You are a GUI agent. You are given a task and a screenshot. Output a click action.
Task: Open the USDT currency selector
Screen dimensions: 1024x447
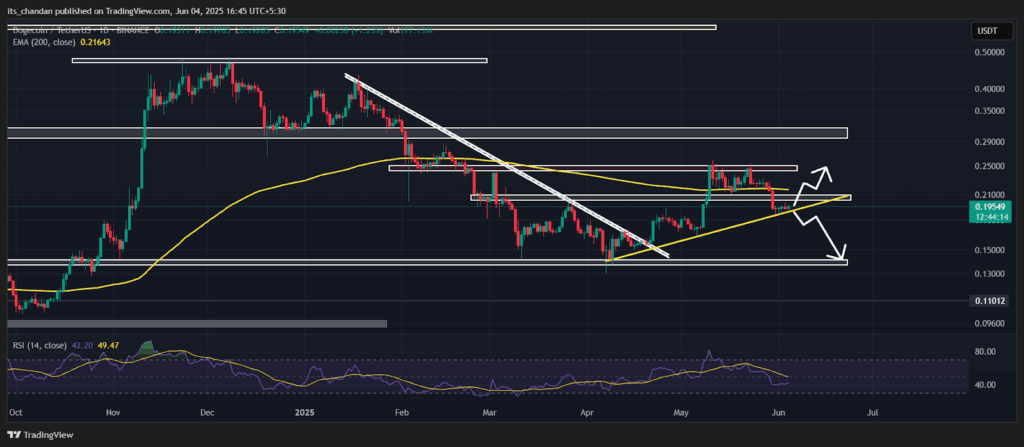[x=991, y=31]
